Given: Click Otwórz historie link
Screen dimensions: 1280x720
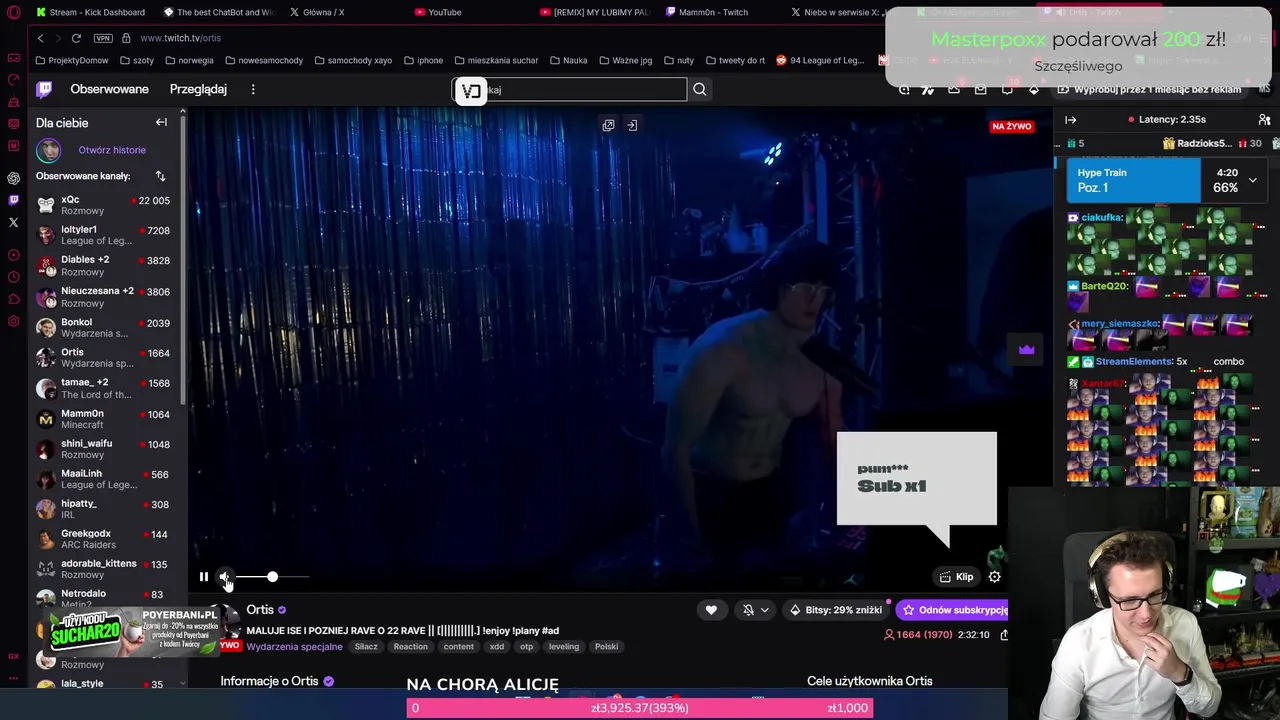Looking at the screenshot, I should click(x=112, y=150).
